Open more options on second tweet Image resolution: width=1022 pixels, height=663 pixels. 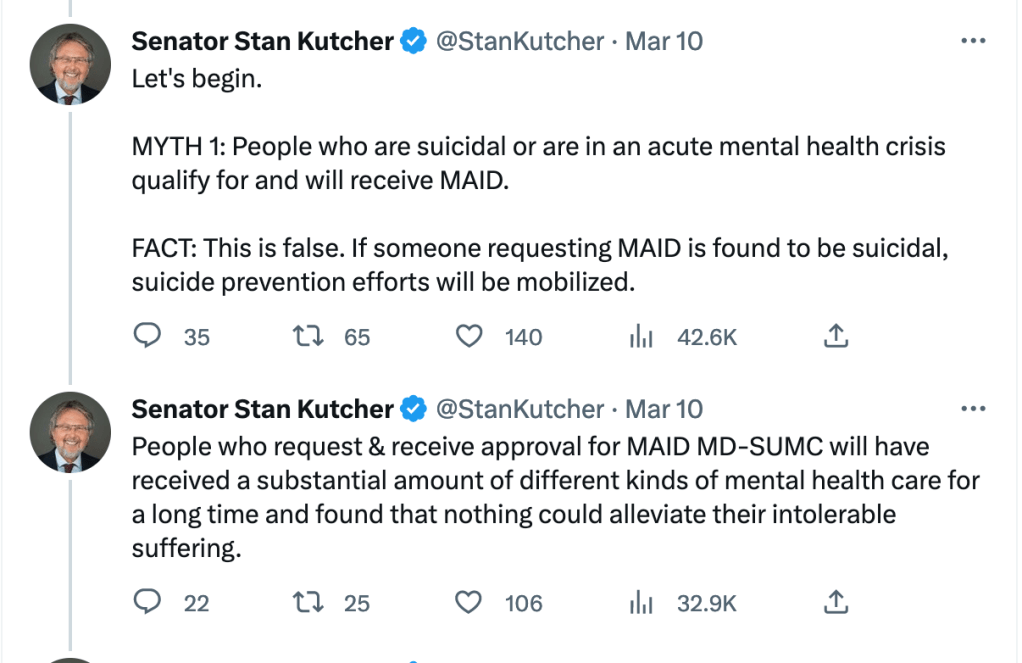click(972, 409)
